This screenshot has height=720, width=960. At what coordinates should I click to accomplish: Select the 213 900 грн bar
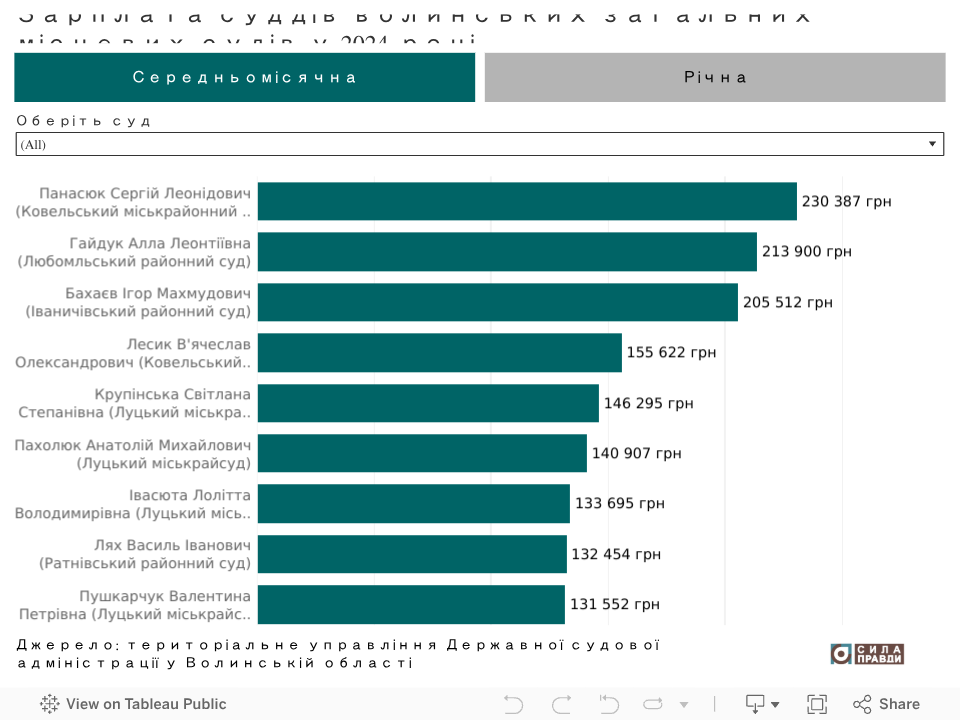coord(507,251)
